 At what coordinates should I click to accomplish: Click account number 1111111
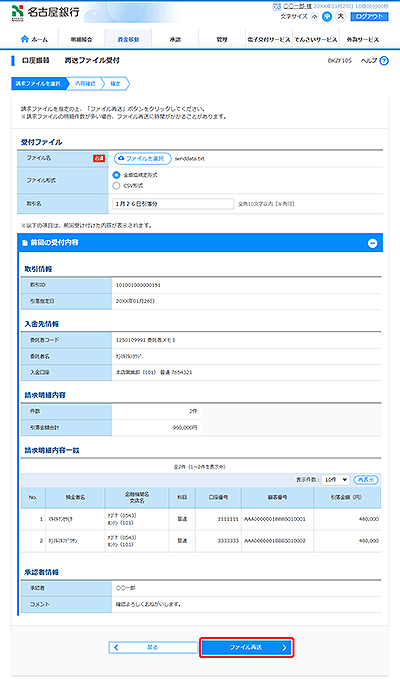(228, 519)
